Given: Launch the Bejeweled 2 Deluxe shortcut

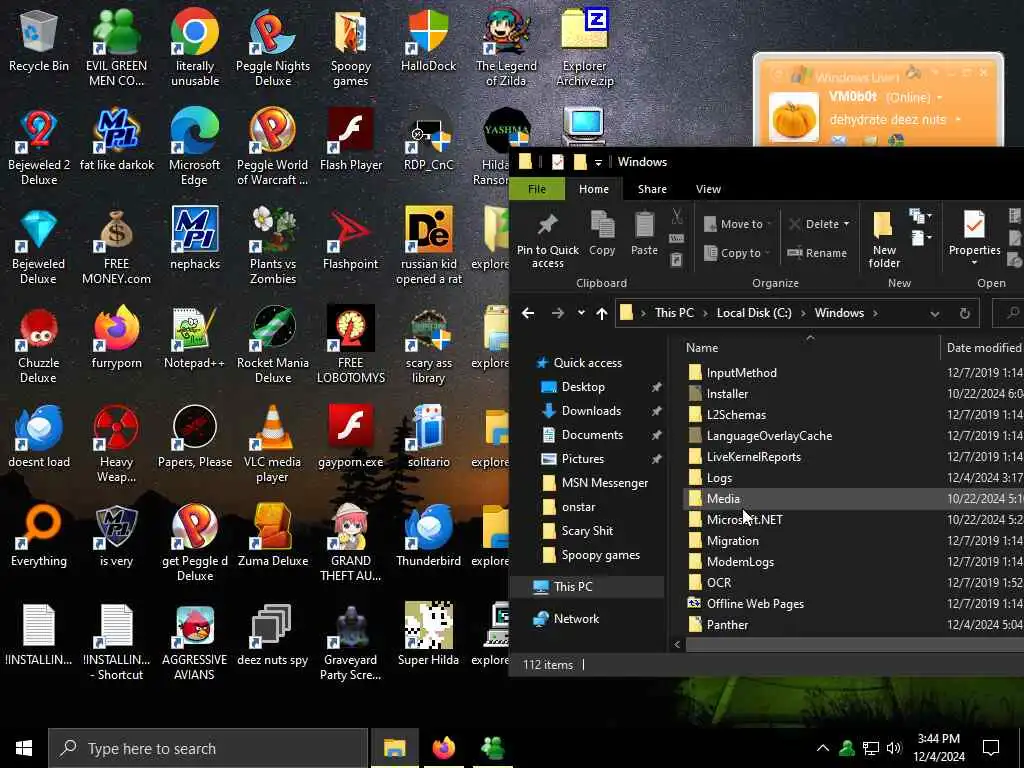Looking at the screenshot, I should 39,148.
